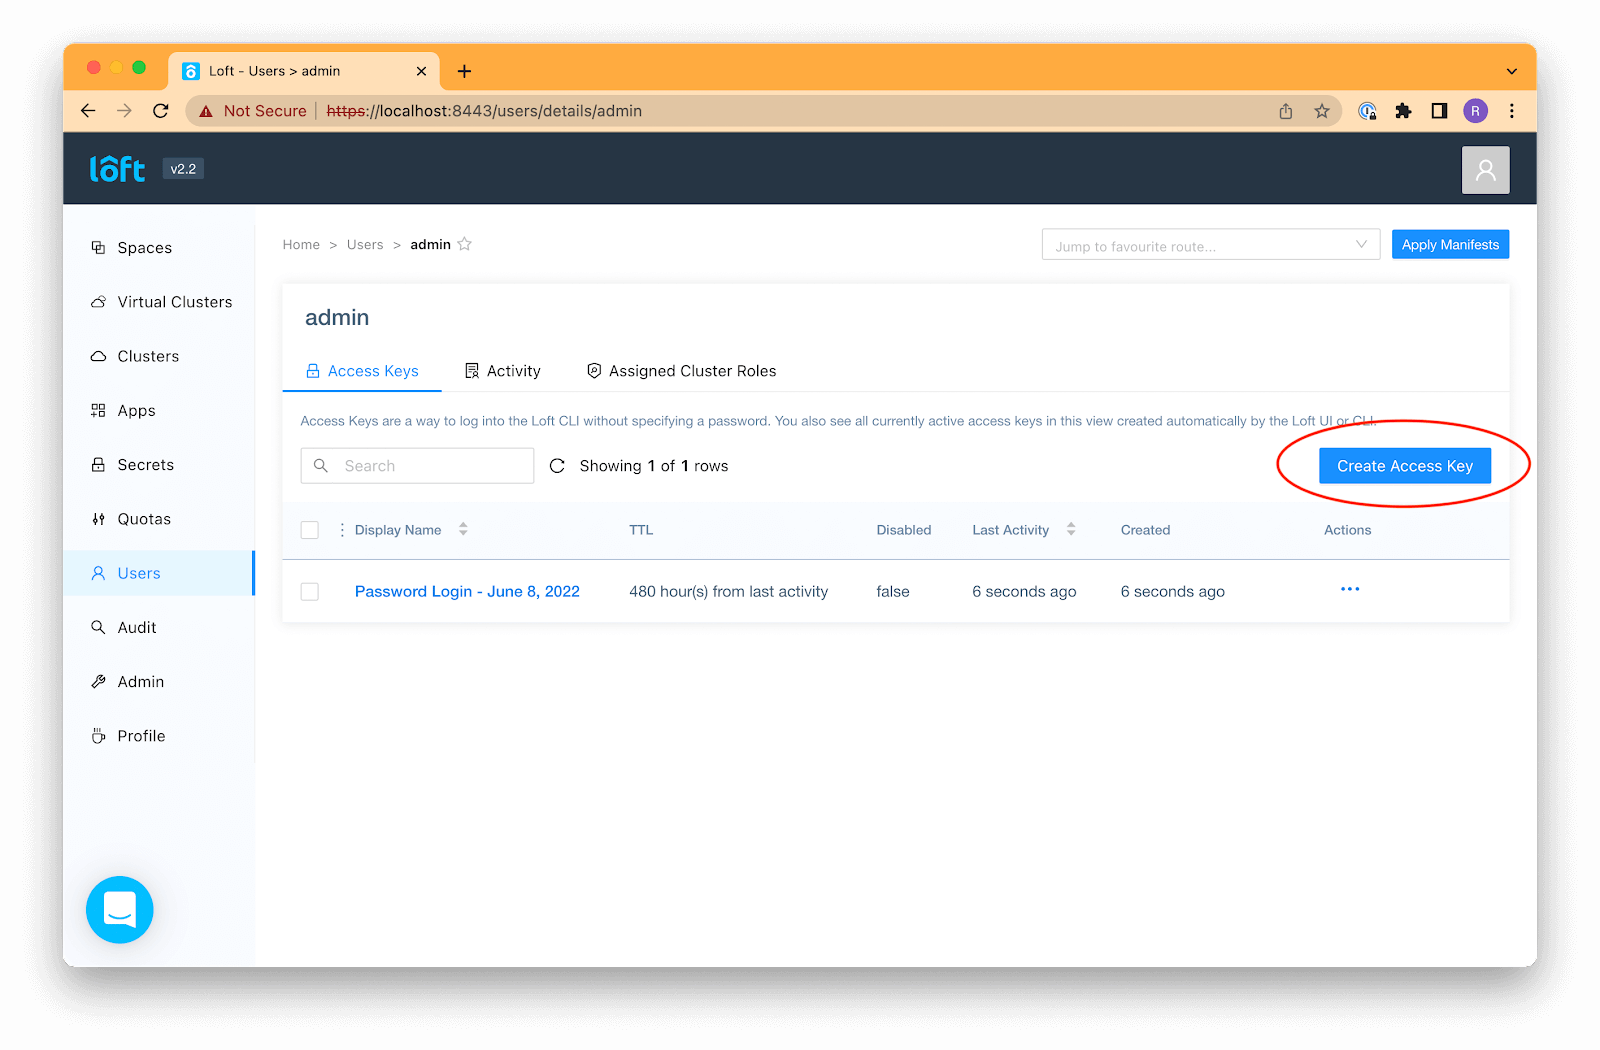Go to the Profile section
The image size is (1600, 1050).
point(141,735)
